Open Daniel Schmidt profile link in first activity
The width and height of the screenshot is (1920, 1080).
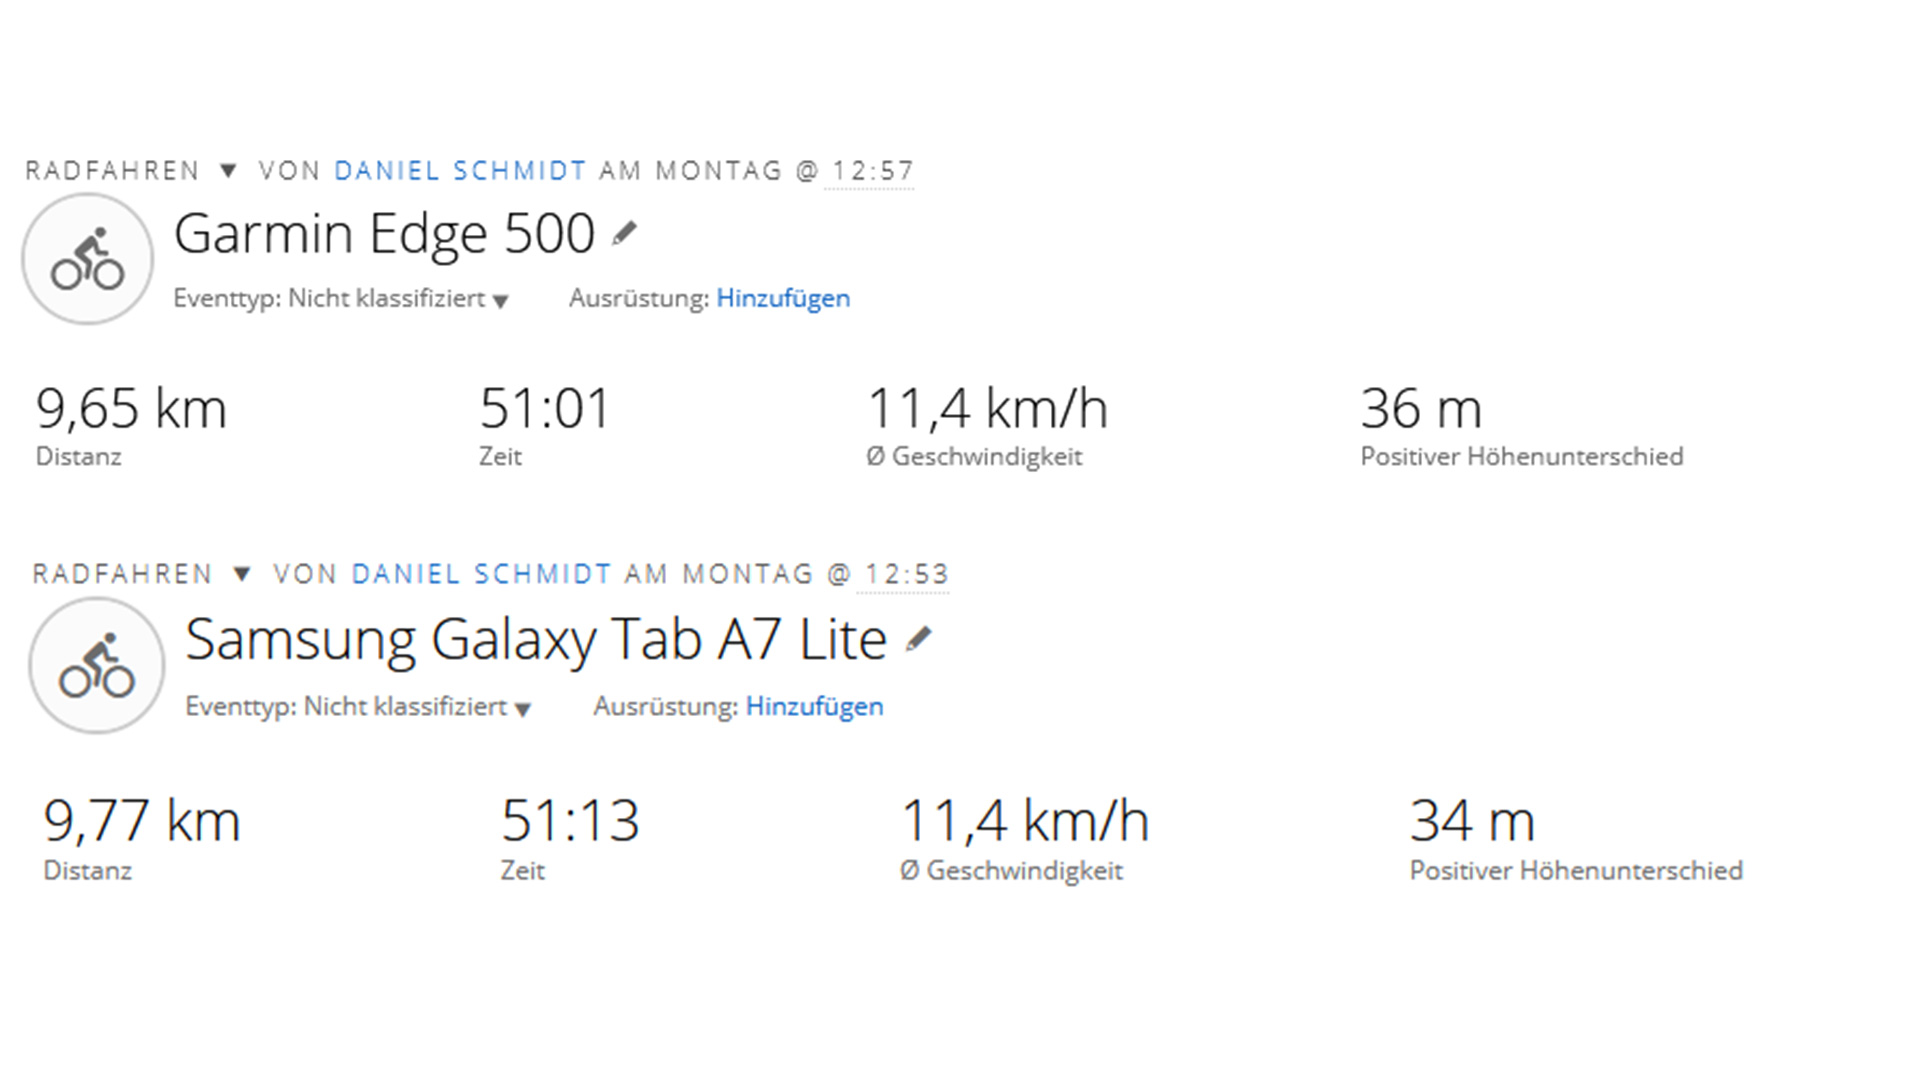(x=460, y=171)
